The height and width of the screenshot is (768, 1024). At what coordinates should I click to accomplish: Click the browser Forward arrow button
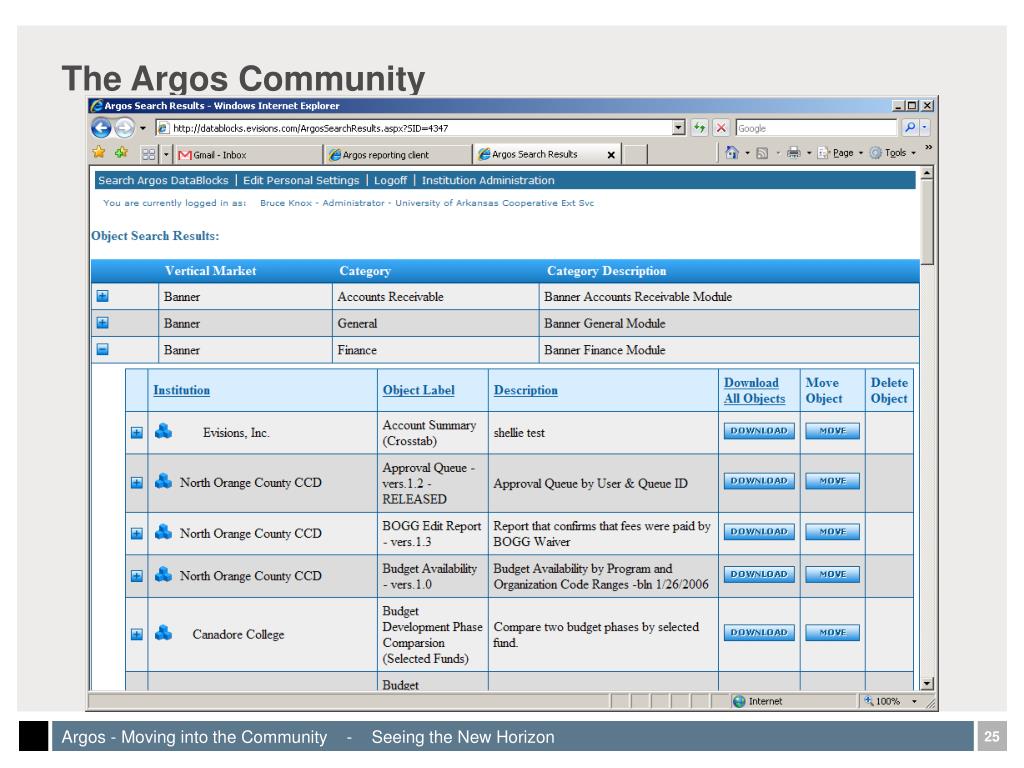tap(124, 127)
